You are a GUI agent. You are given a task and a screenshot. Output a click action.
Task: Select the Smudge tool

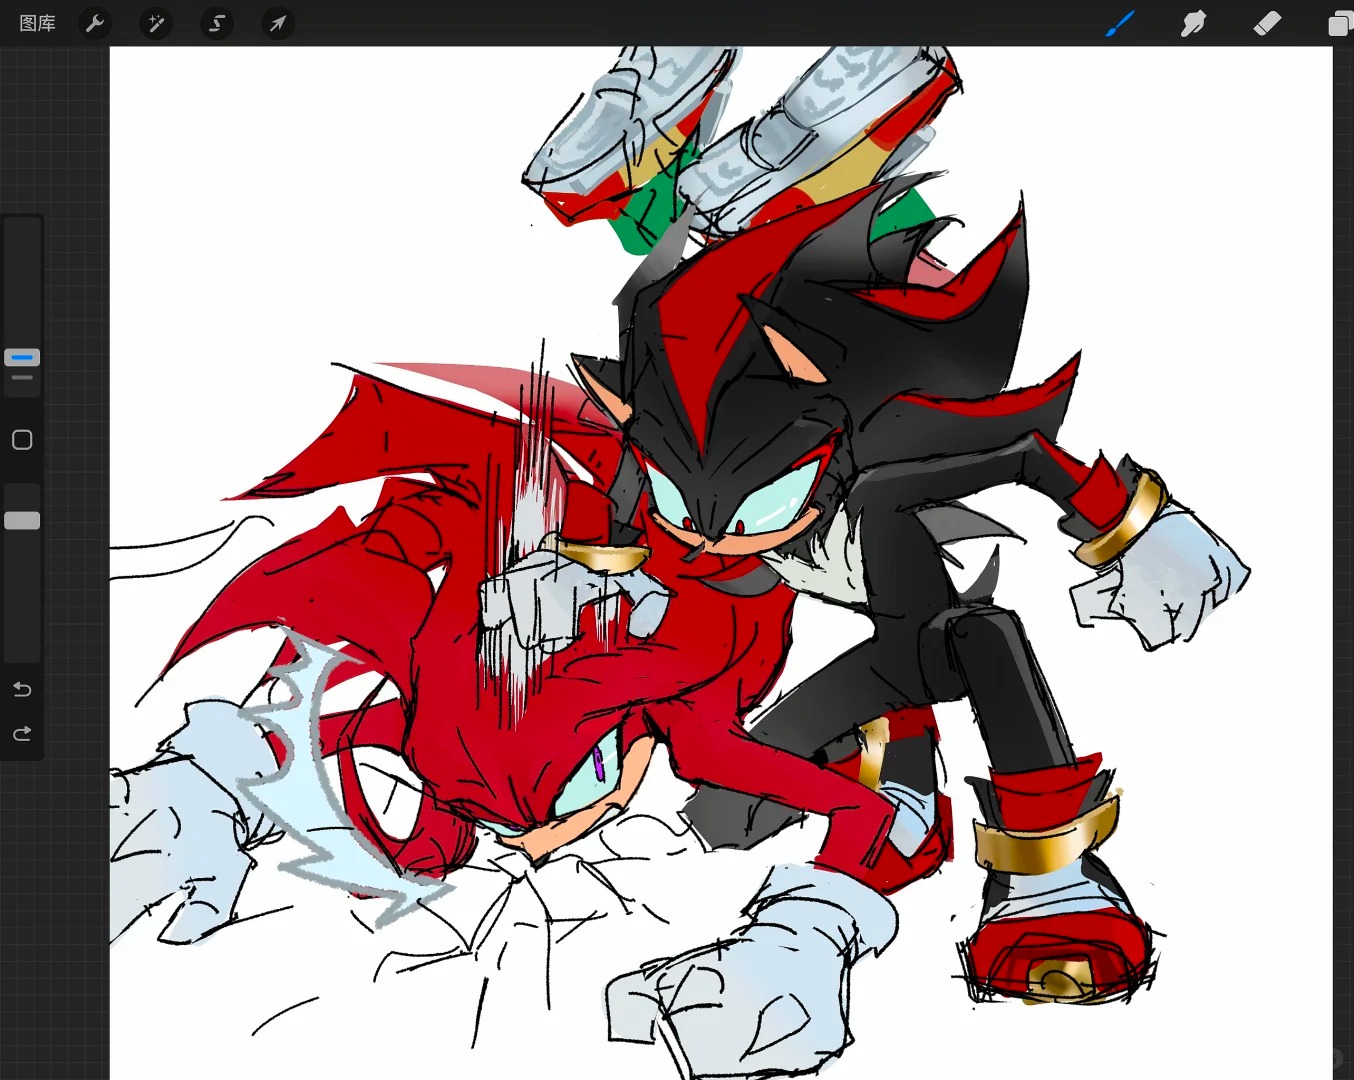[1193, 23]
